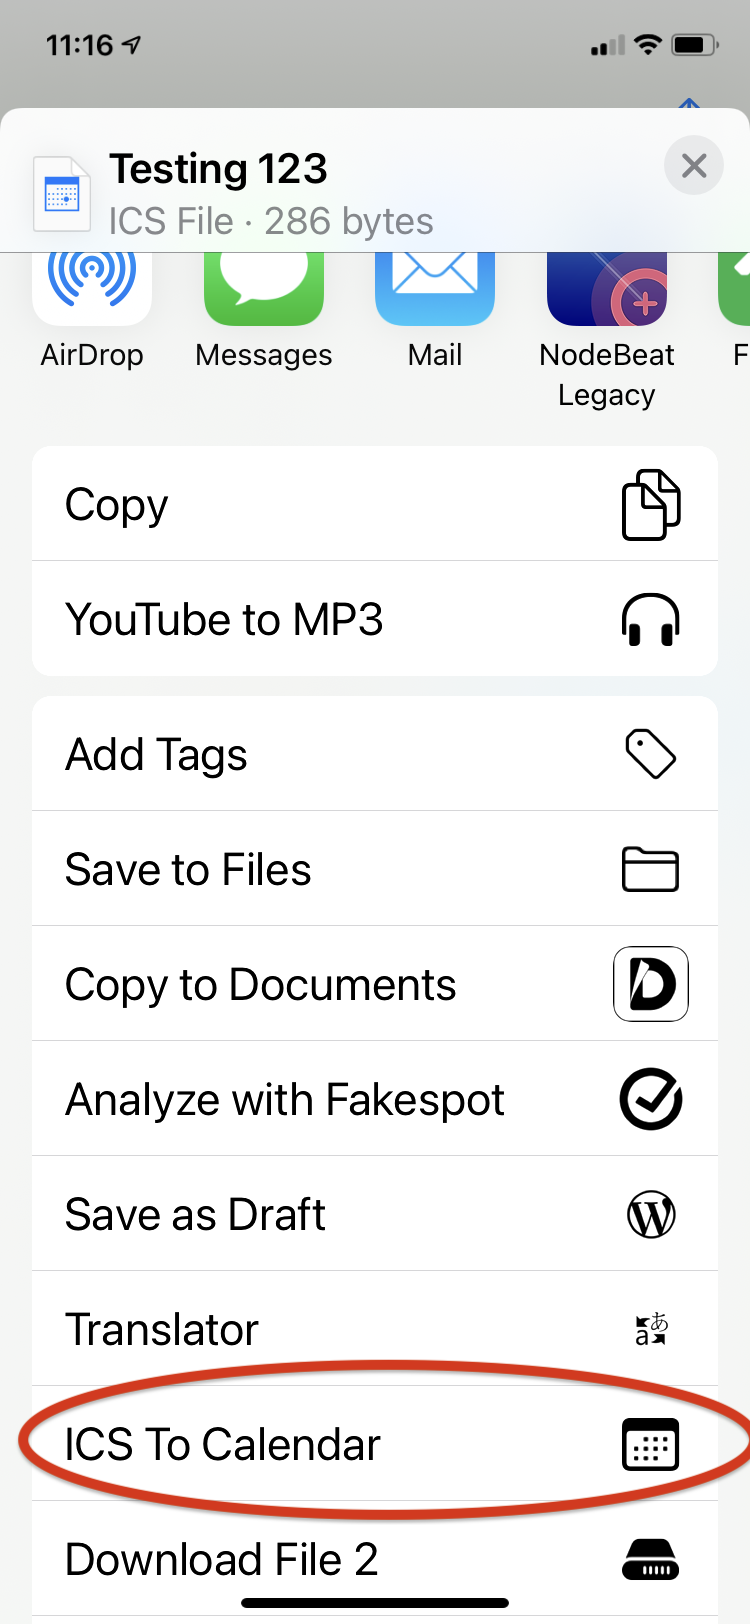Open the Mail app share icon
The height and width of the screenshot is (1624, 750).
435,289
